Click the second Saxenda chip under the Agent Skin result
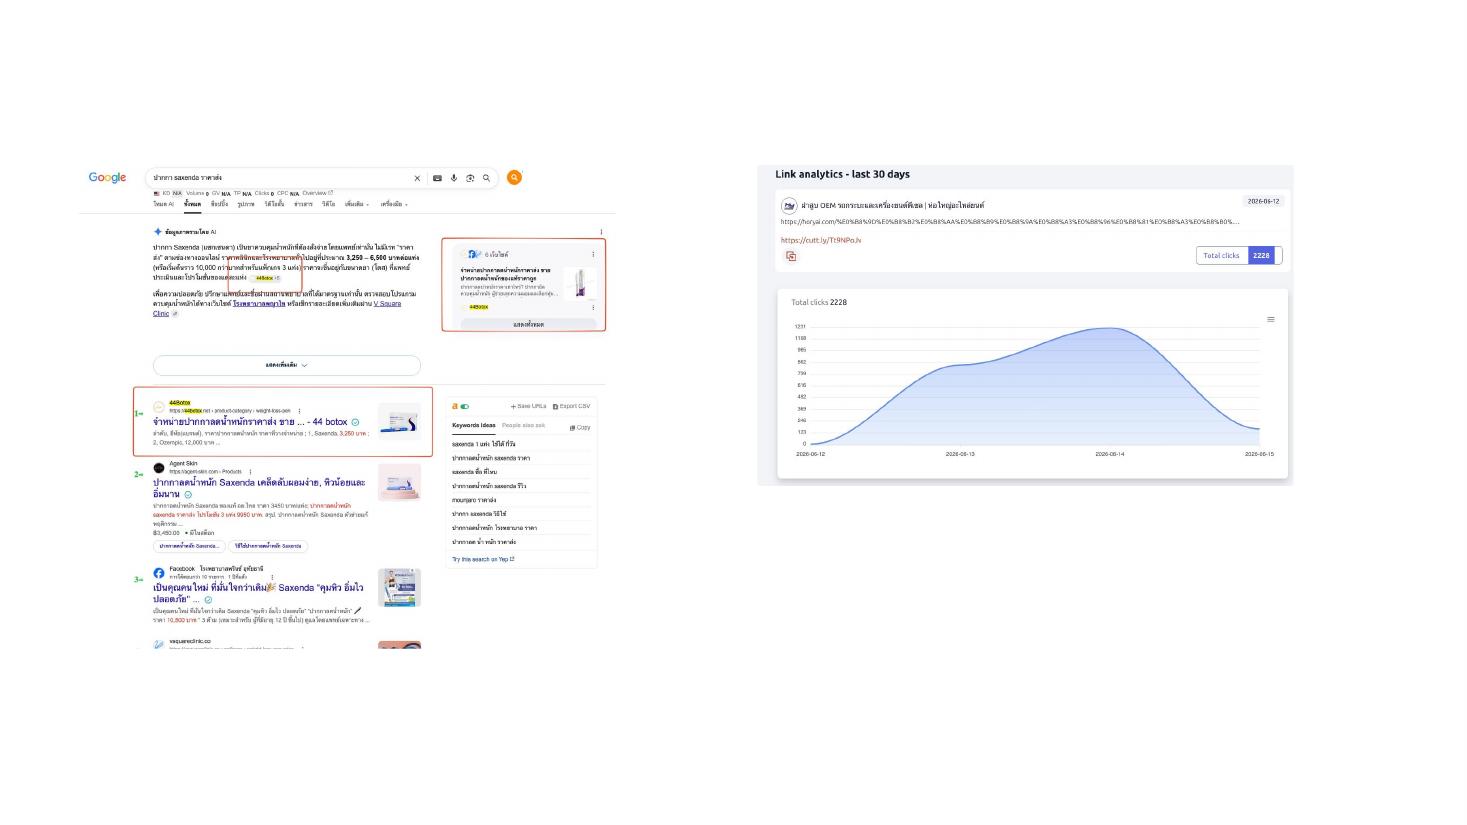The image size is (1467, 825). pos(268,546)
